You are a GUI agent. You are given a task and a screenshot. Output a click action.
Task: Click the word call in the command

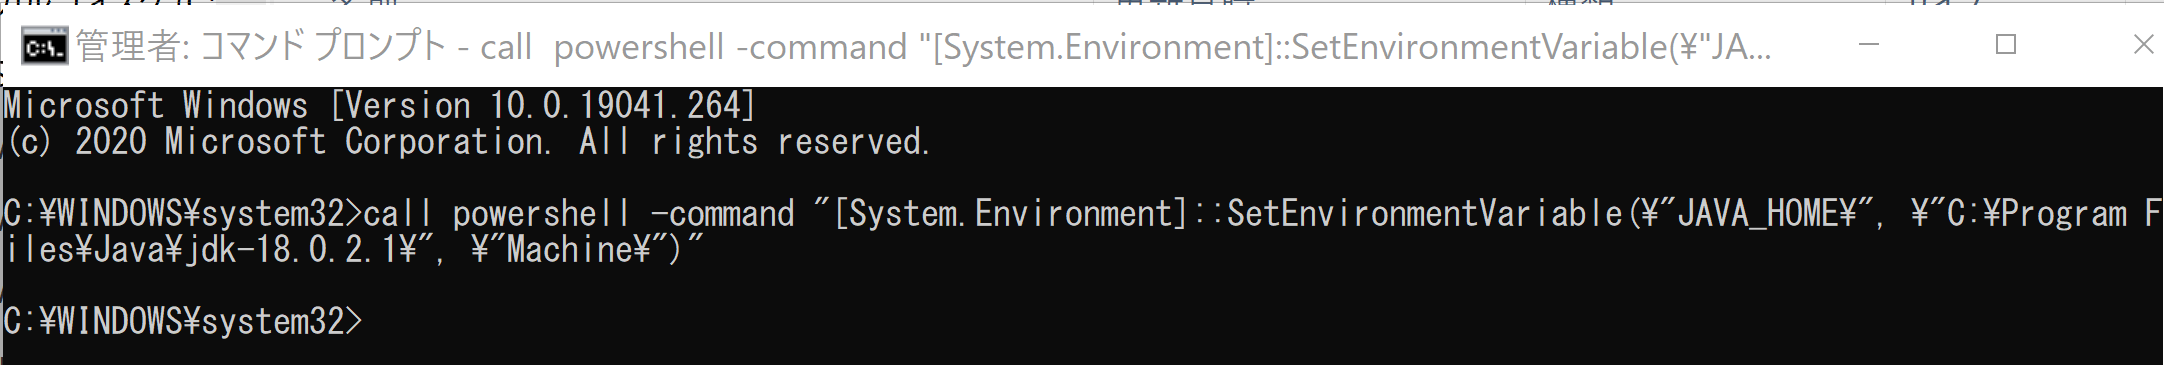click(398, 214)
